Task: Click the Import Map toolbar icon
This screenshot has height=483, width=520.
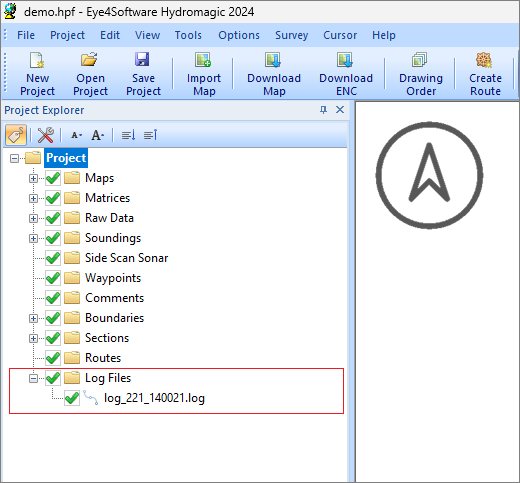Action: pos(203,60)
